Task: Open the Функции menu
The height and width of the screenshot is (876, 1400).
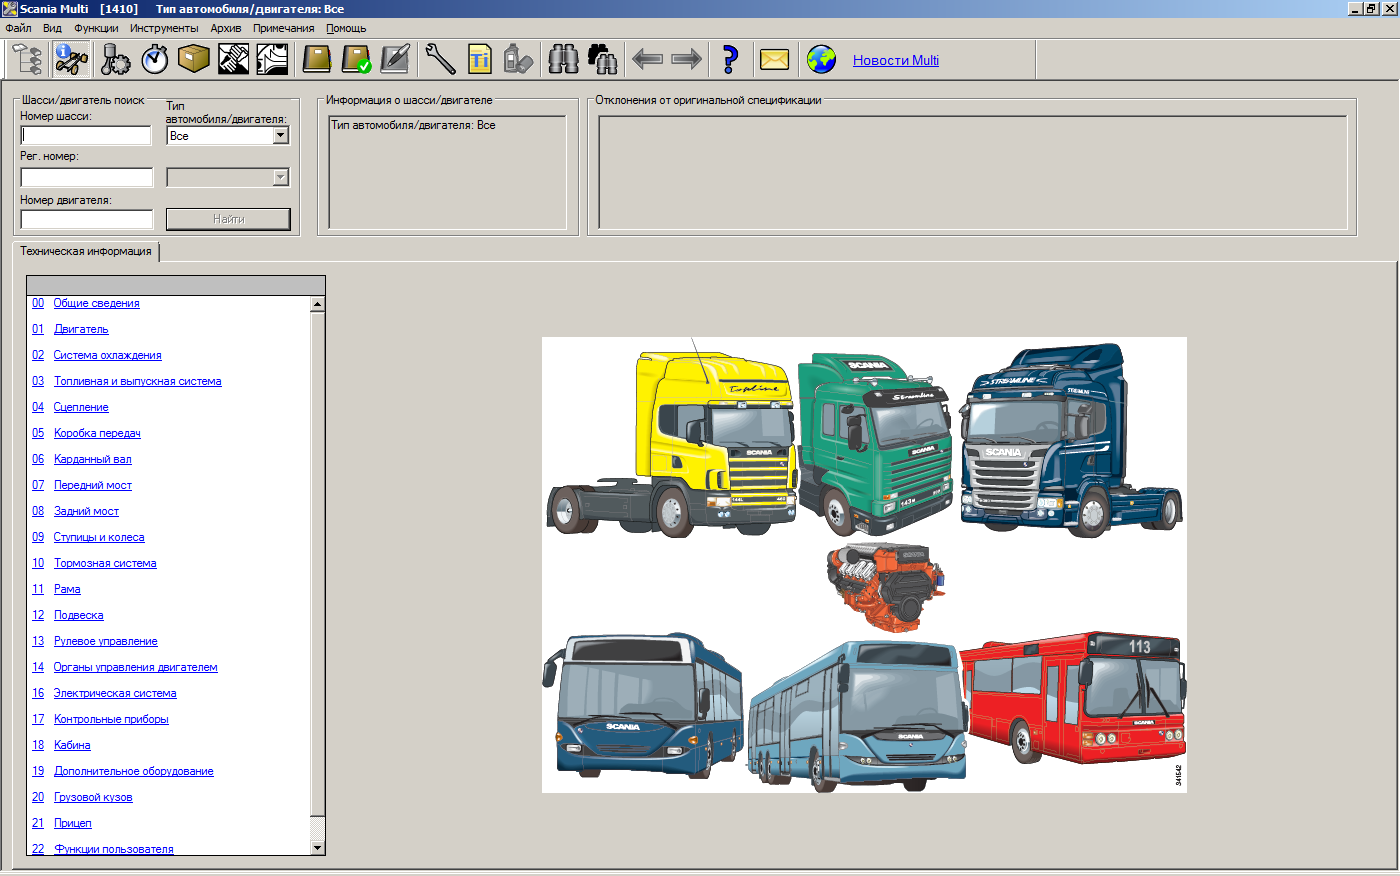Action: point(96,28)
